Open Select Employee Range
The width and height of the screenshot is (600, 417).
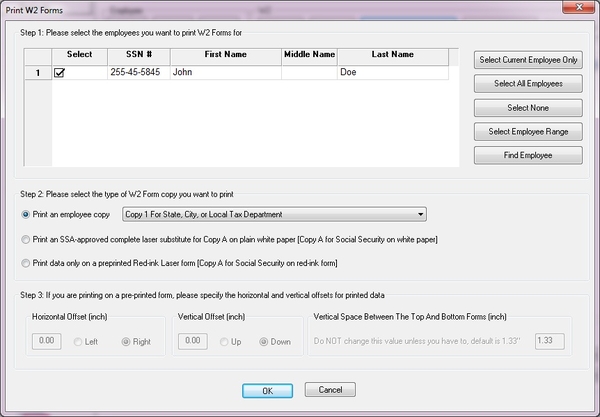528,131
